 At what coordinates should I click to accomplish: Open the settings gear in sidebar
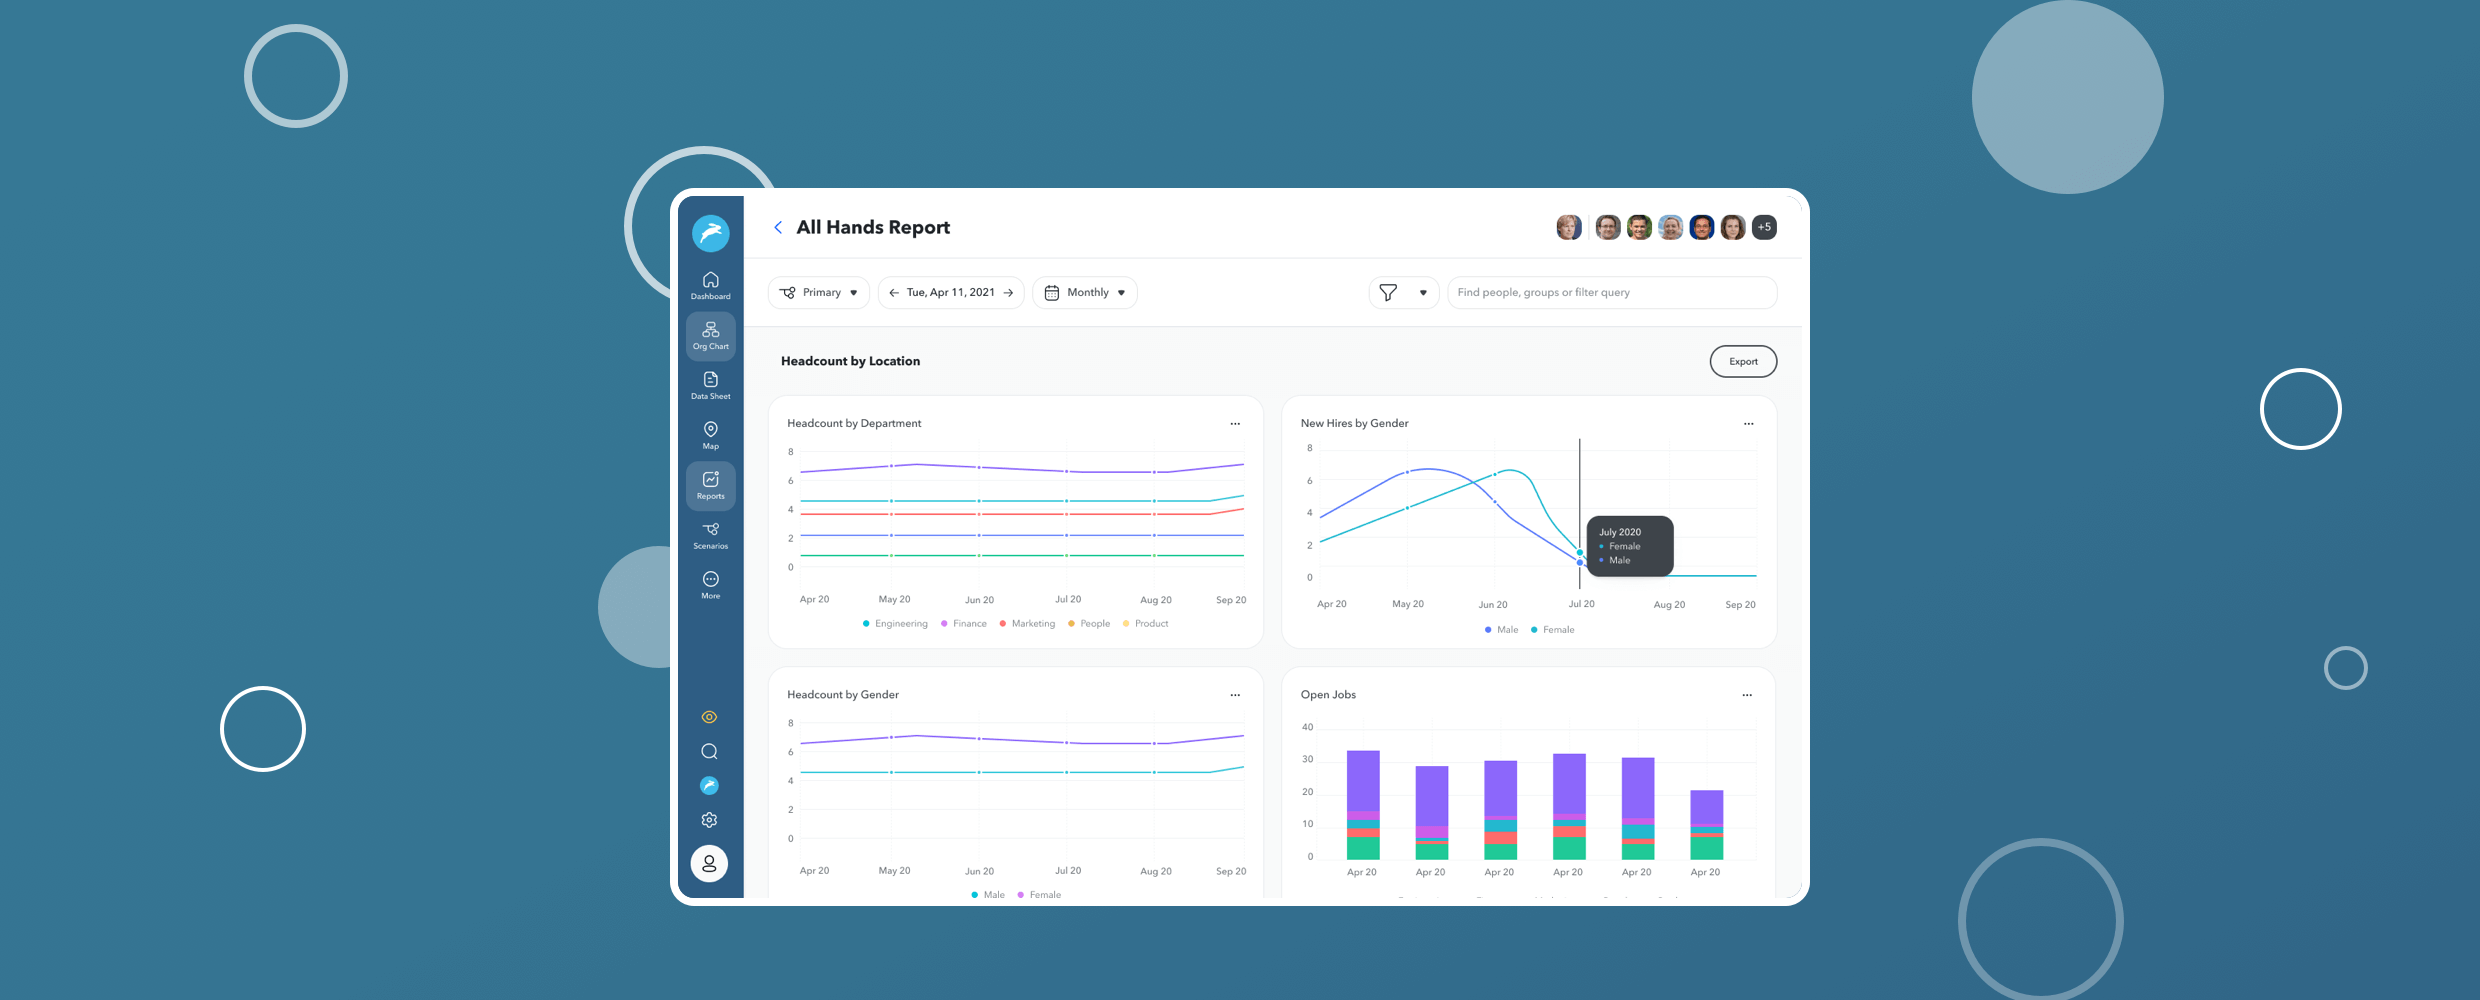[709, 820]
